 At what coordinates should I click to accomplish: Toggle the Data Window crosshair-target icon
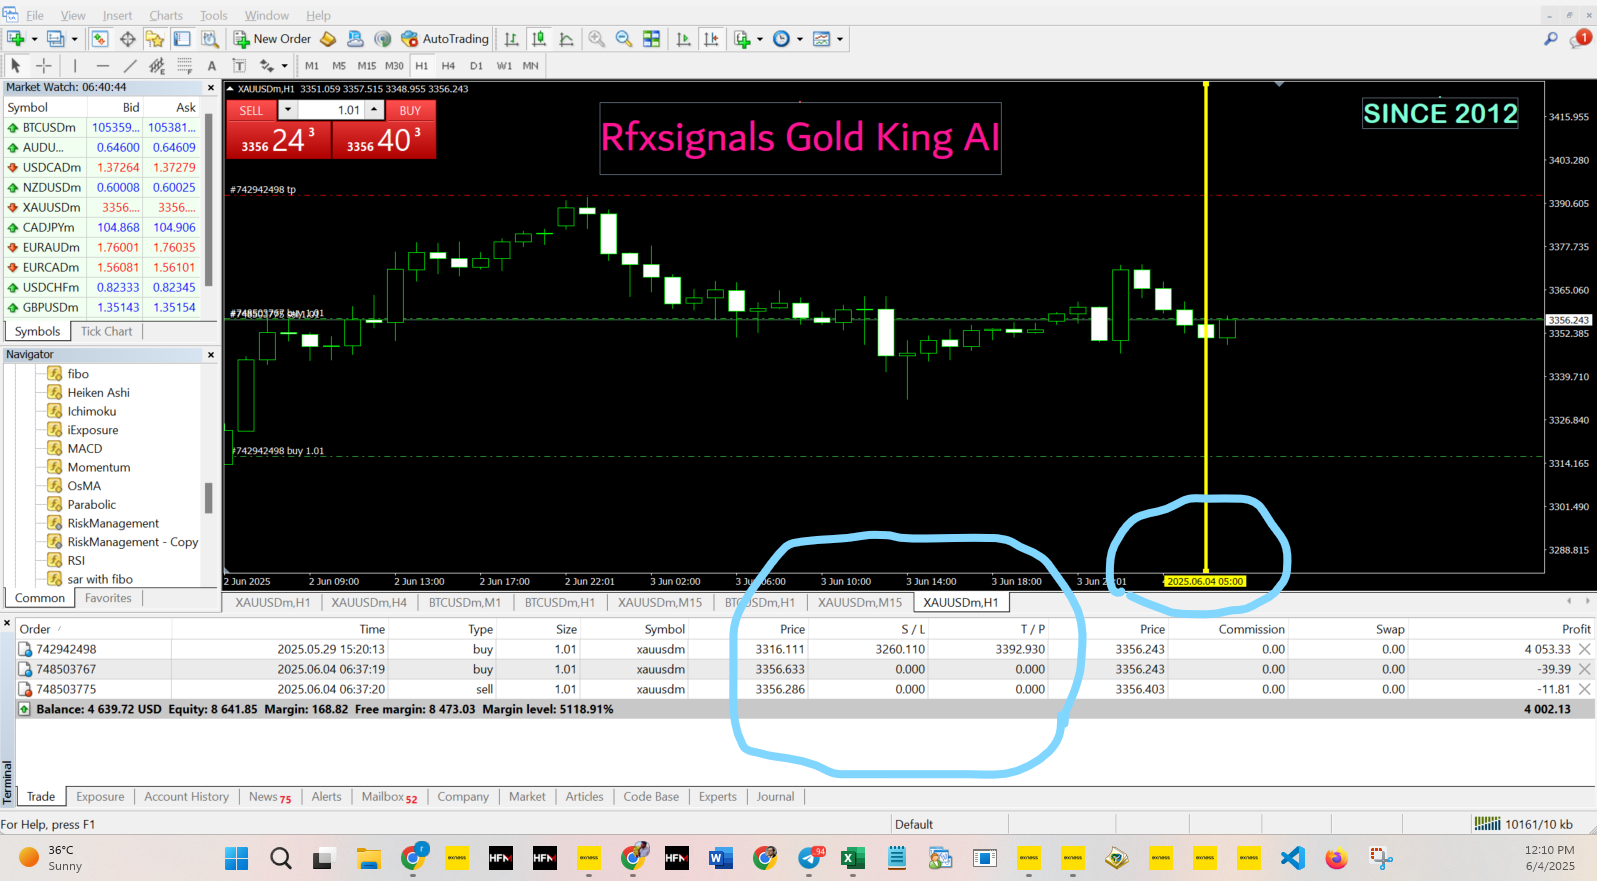(127, 39)
